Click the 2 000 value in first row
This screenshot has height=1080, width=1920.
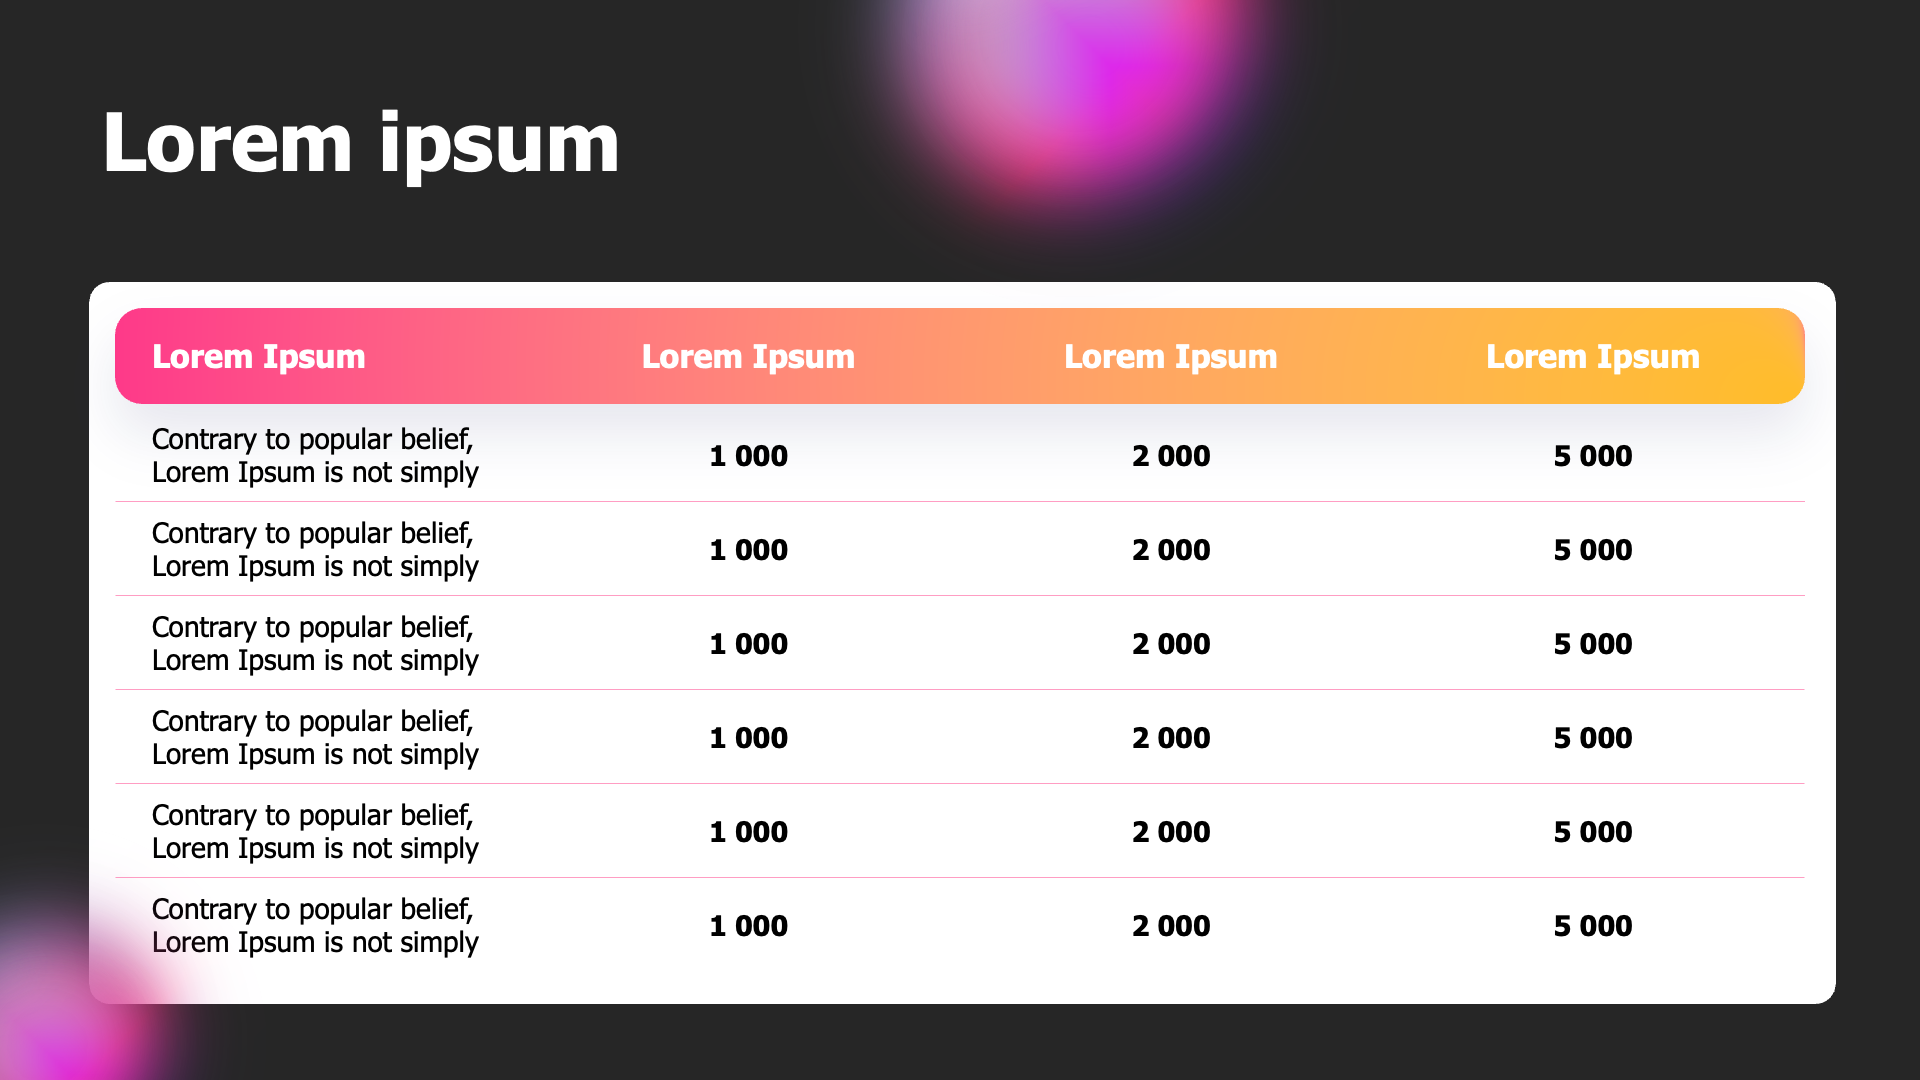[x=1170, y=456]
